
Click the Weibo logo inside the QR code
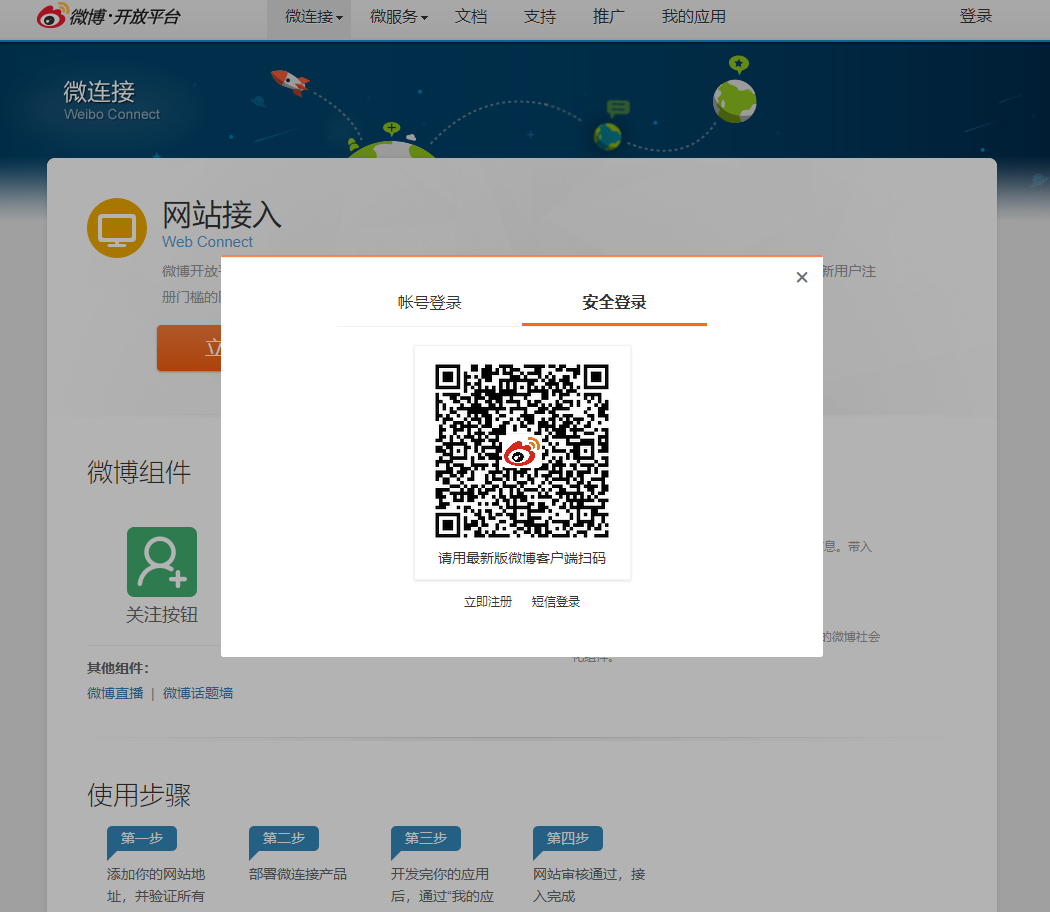click(522, 452)
